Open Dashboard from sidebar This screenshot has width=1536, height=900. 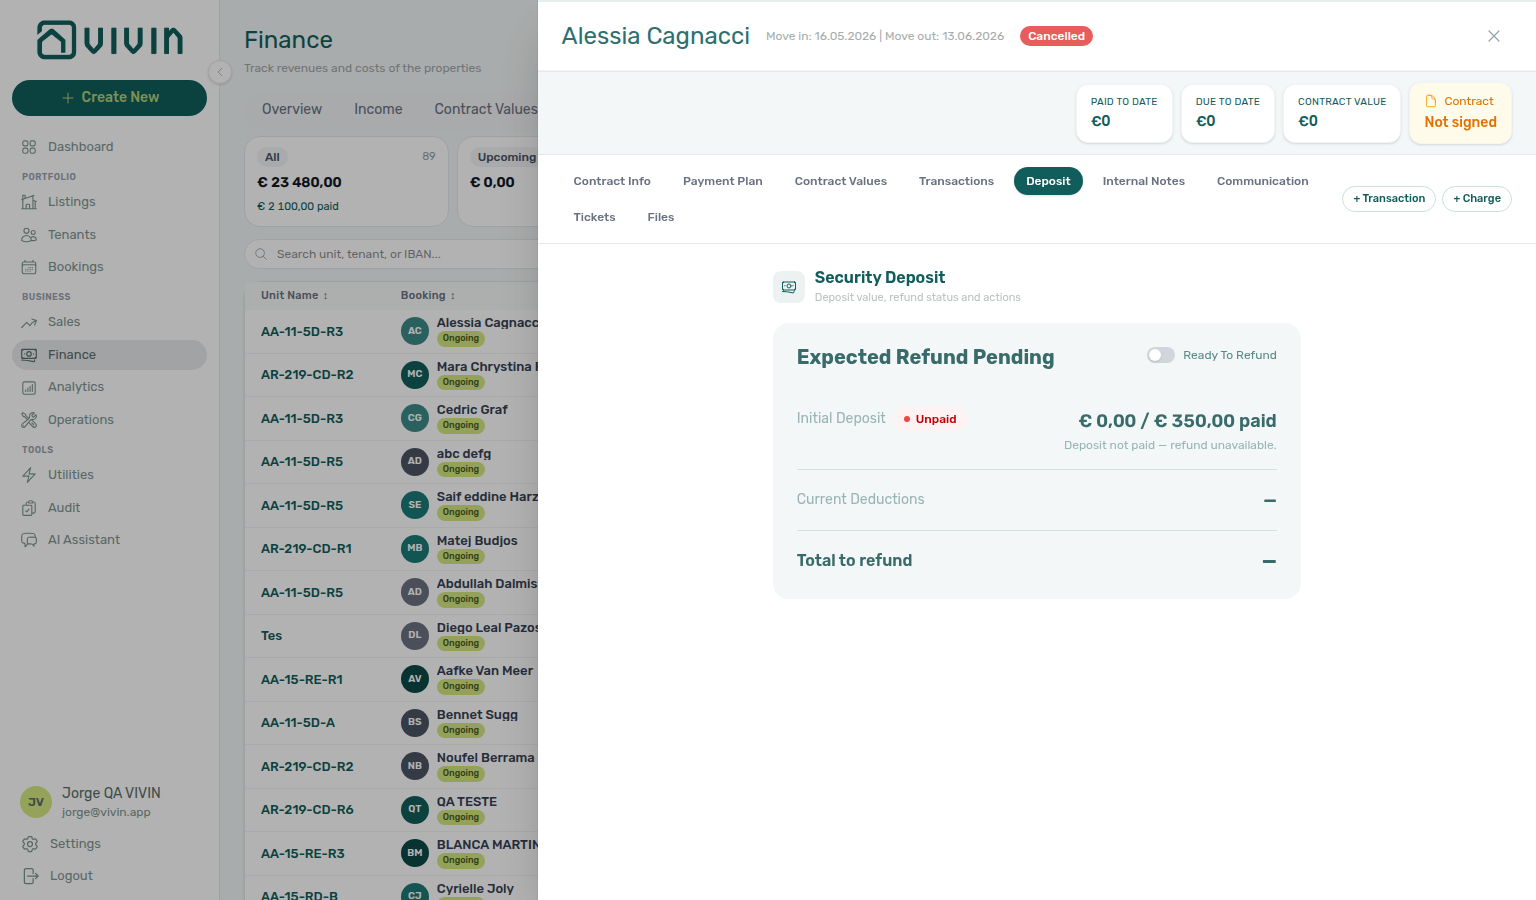(109, 147)
